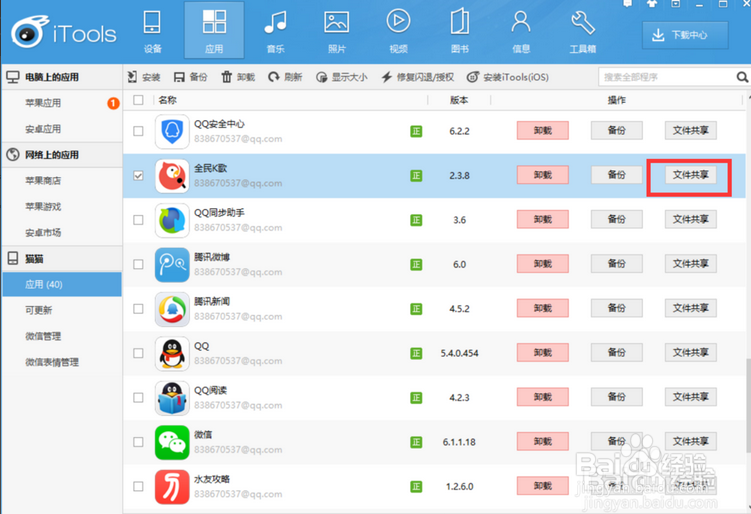This screenshot has height=514, width=751.
Task: Open the 音乐 (Music) section
Action: coord(275,32)
